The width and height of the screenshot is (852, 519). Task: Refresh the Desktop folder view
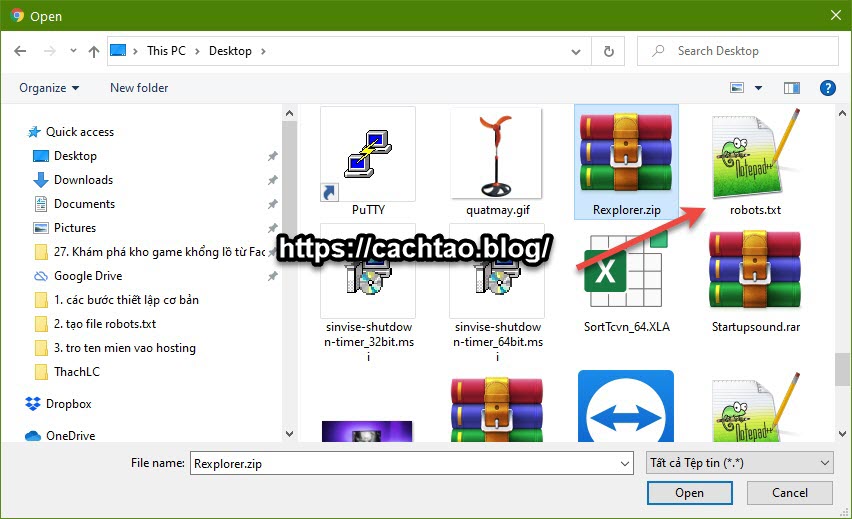(x=609, y=51)
